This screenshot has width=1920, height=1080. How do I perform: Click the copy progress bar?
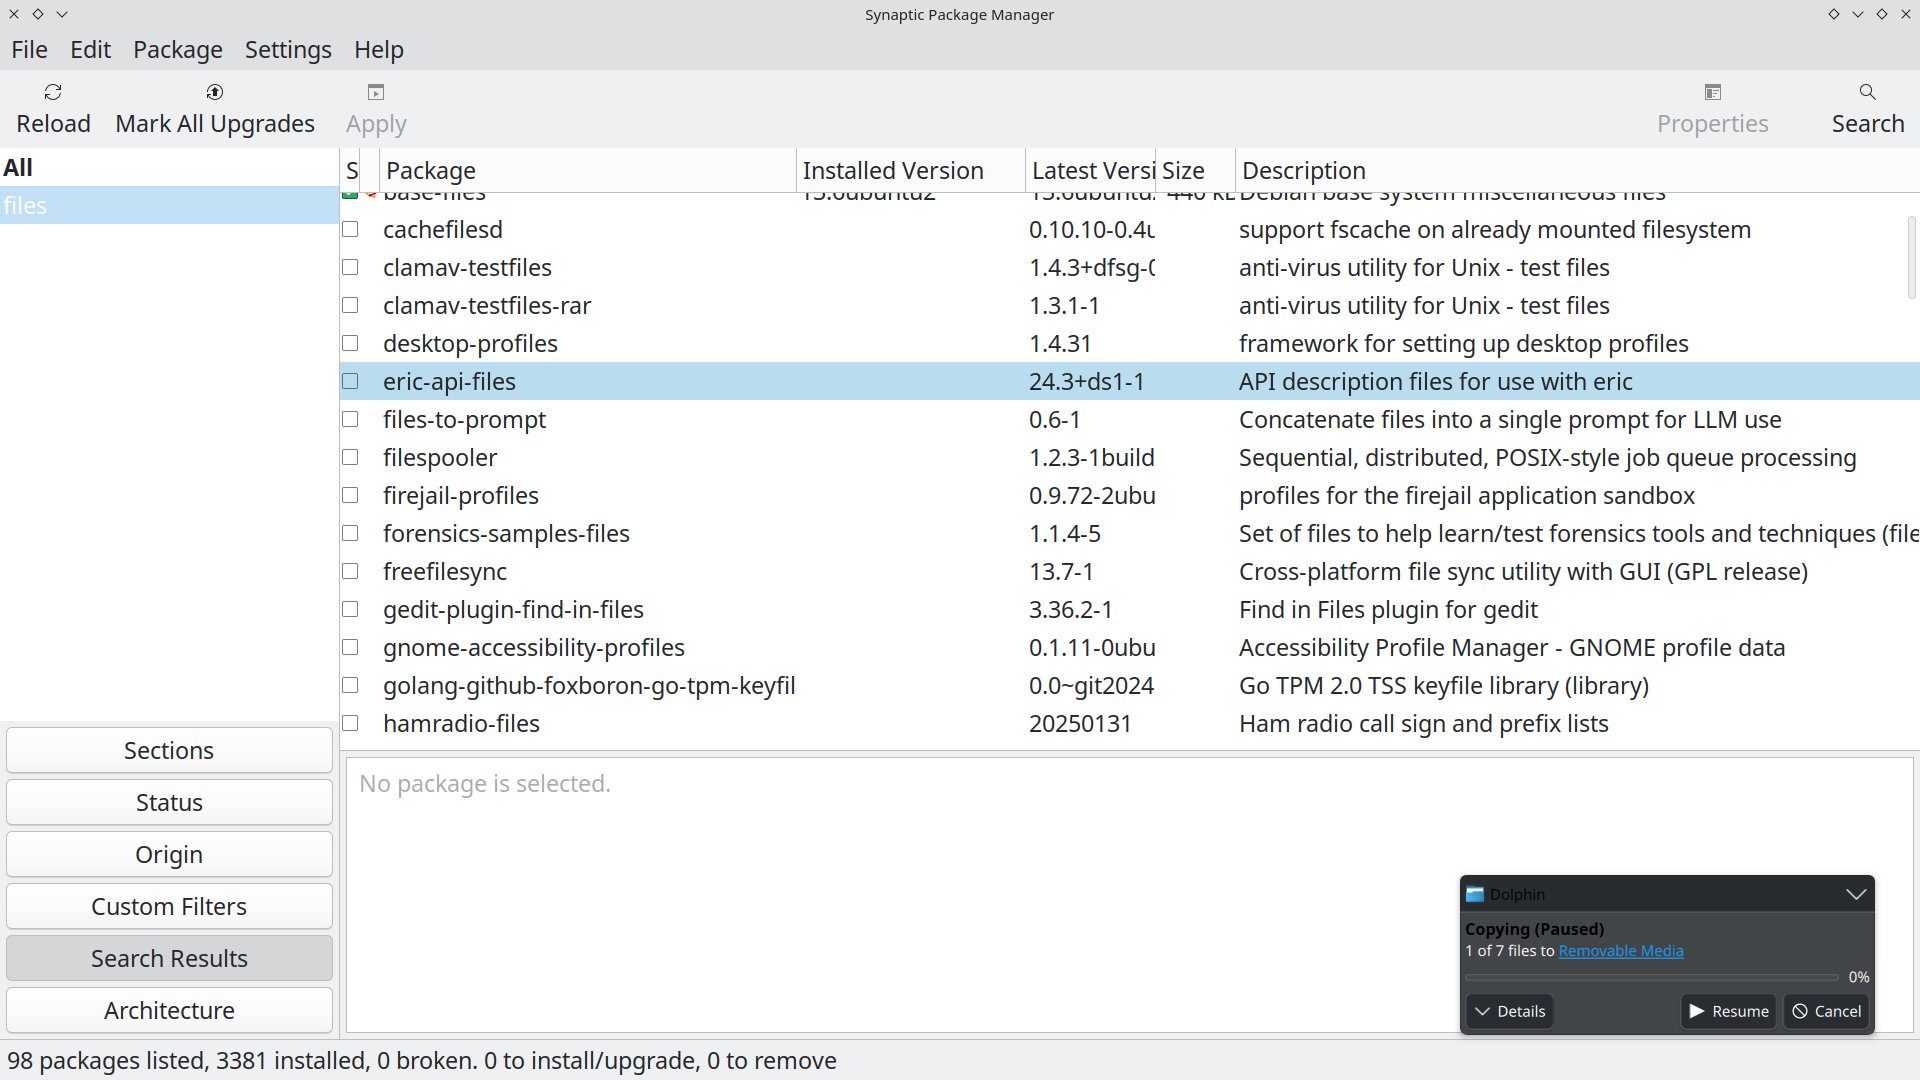[x=1651, y=977]
